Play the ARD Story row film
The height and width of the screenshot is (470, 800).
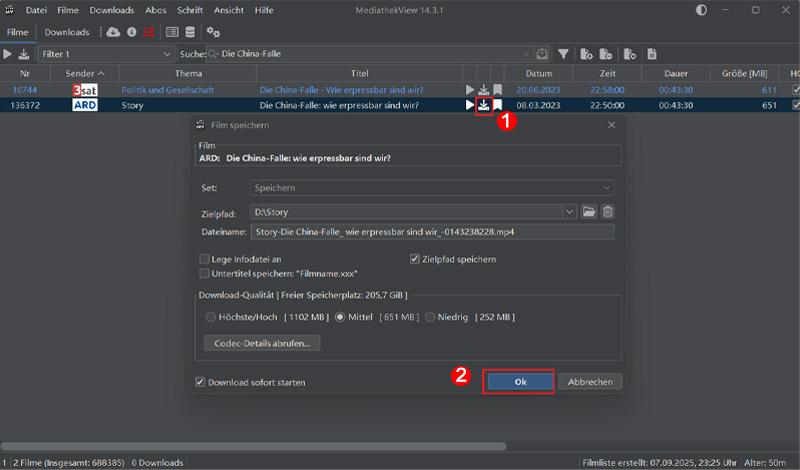[469, 105]
